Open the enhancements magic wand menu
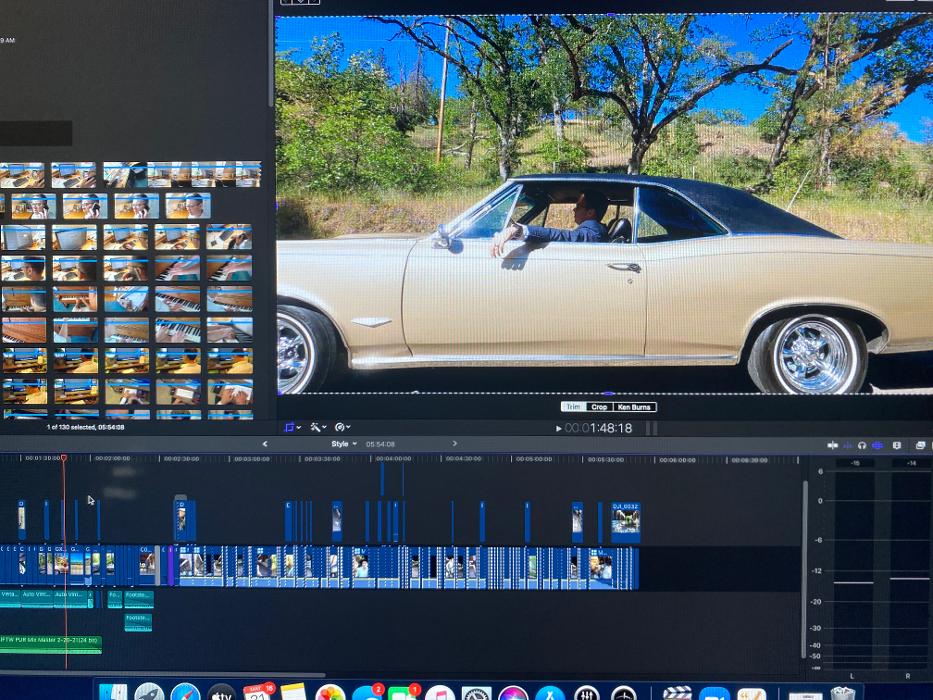 pos(318,427)
